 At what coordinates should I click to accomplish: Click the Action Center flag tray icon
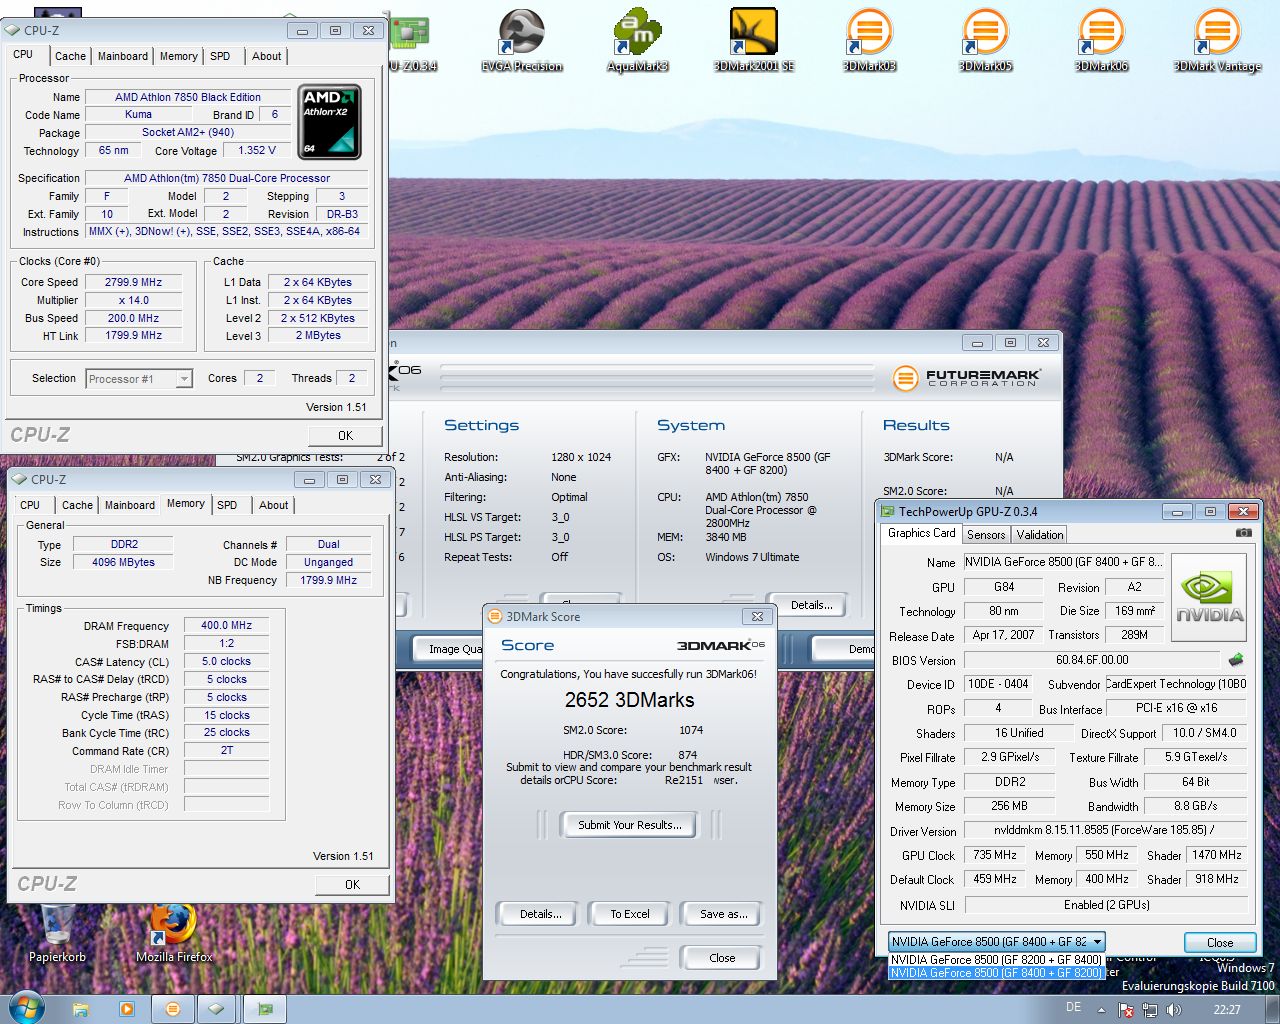(1126, 1010)
